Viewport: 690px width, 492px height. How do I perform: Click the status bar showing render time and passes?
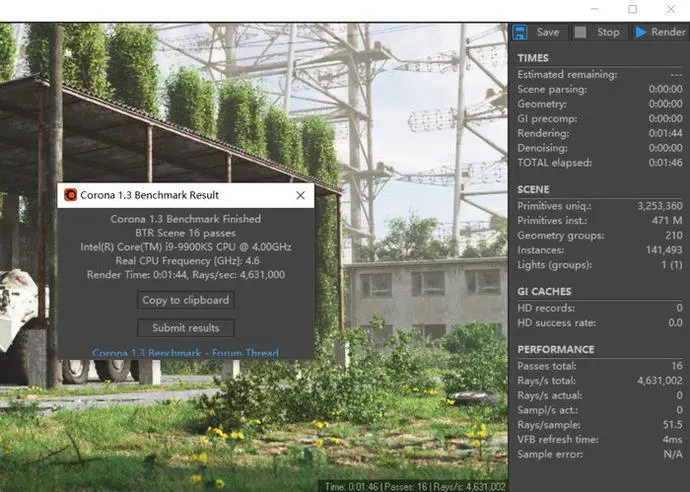coord(415,487)
